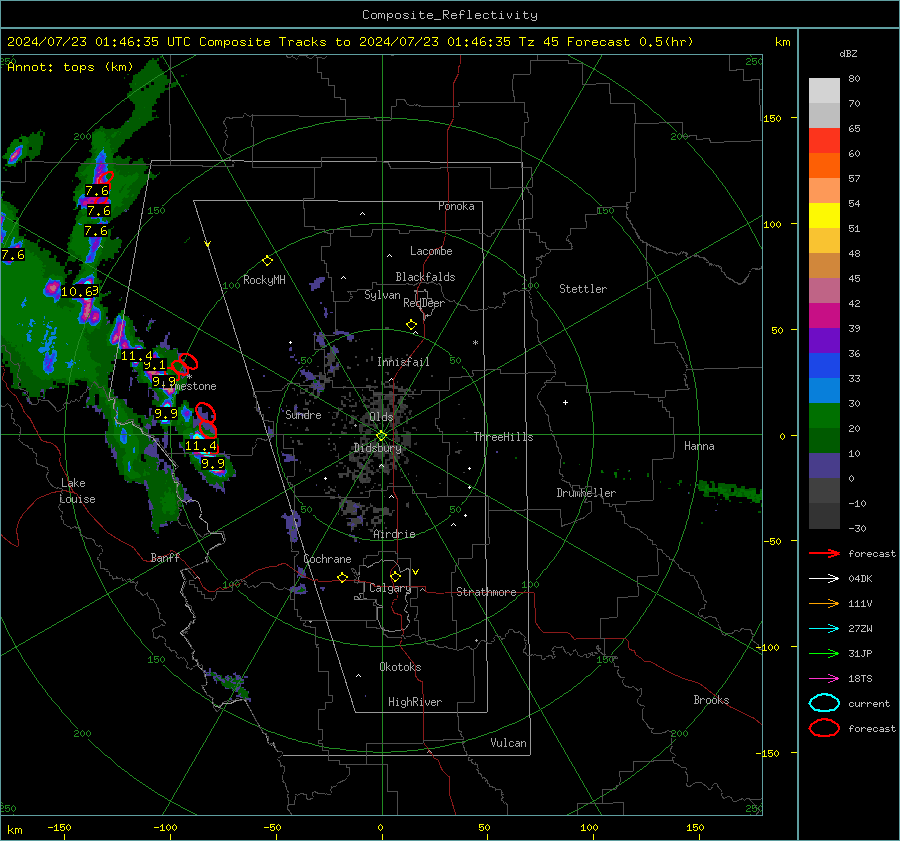Click the Hanna town label

tap(699, 446)
